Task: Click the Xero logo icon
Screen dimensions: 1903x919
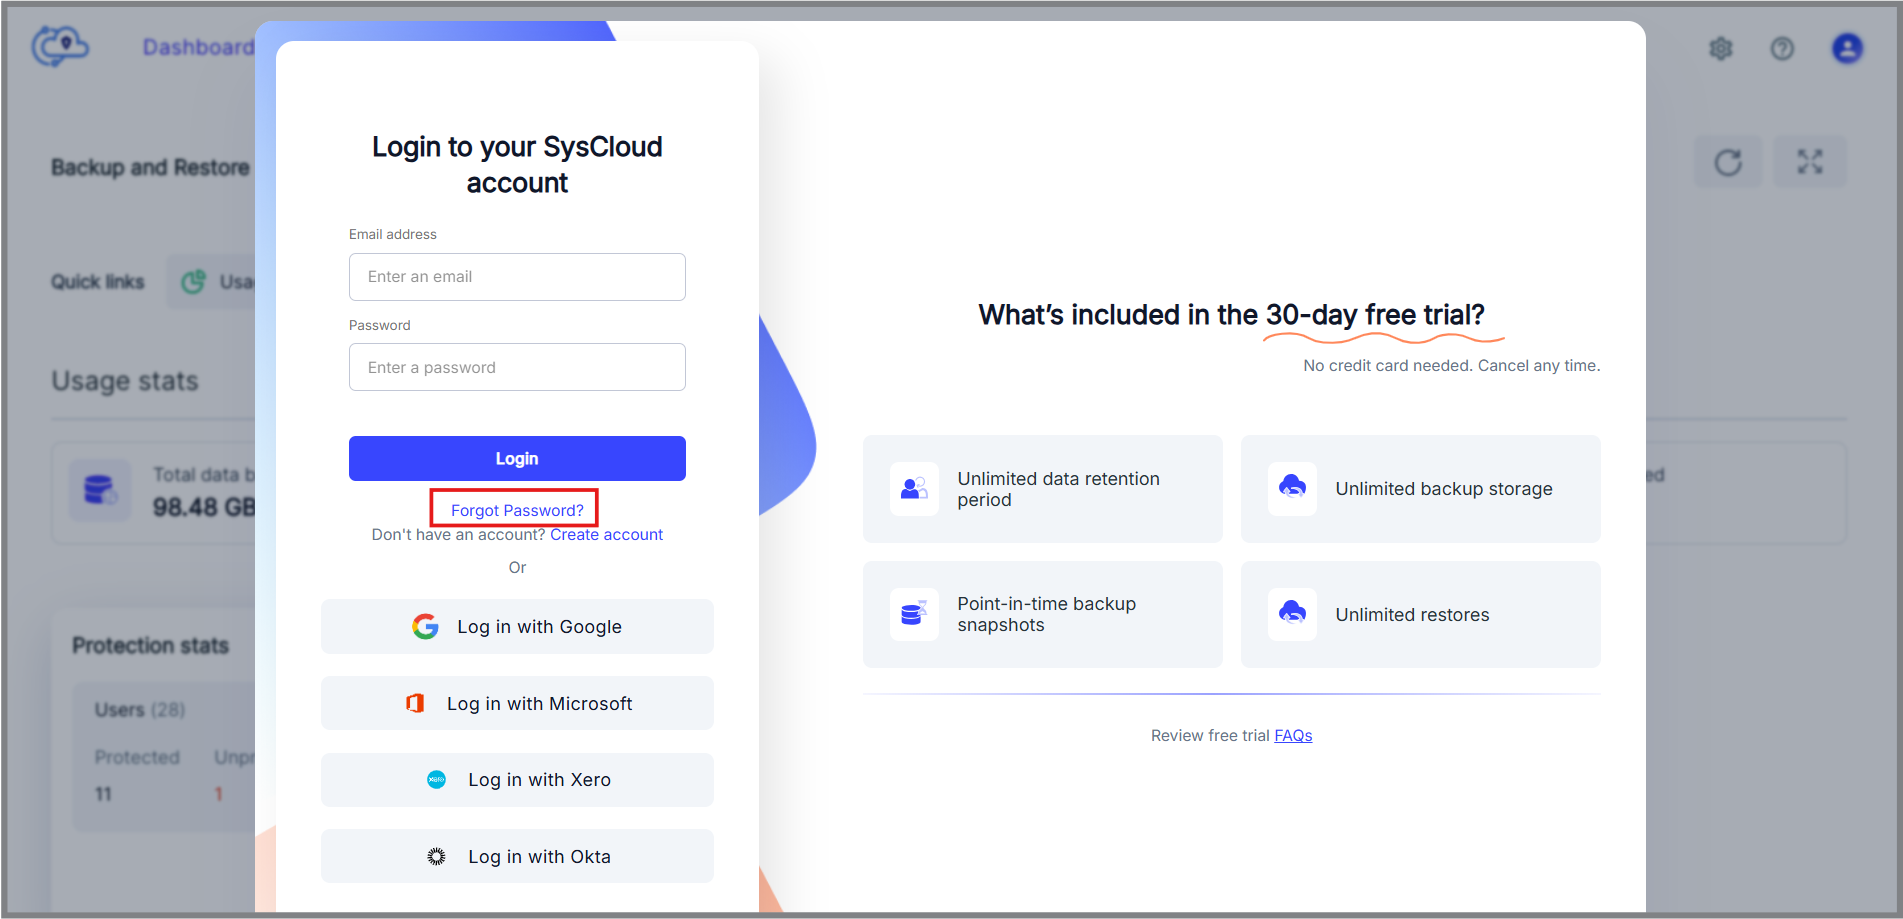Action: (437, 780)
